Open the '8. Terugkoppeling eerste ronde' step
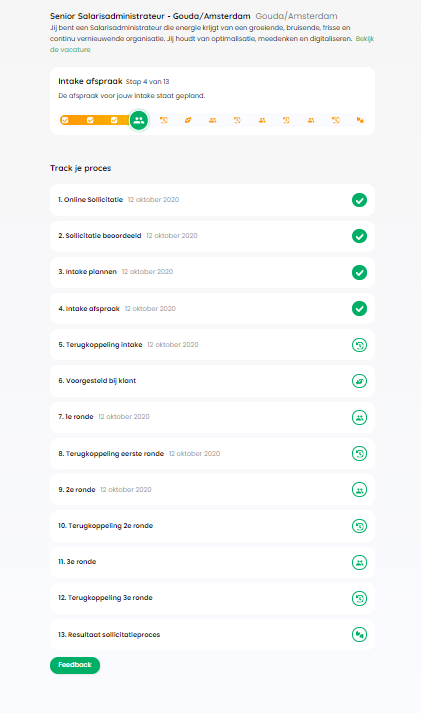Screen dimensions: 421x713 coord(212,454)
